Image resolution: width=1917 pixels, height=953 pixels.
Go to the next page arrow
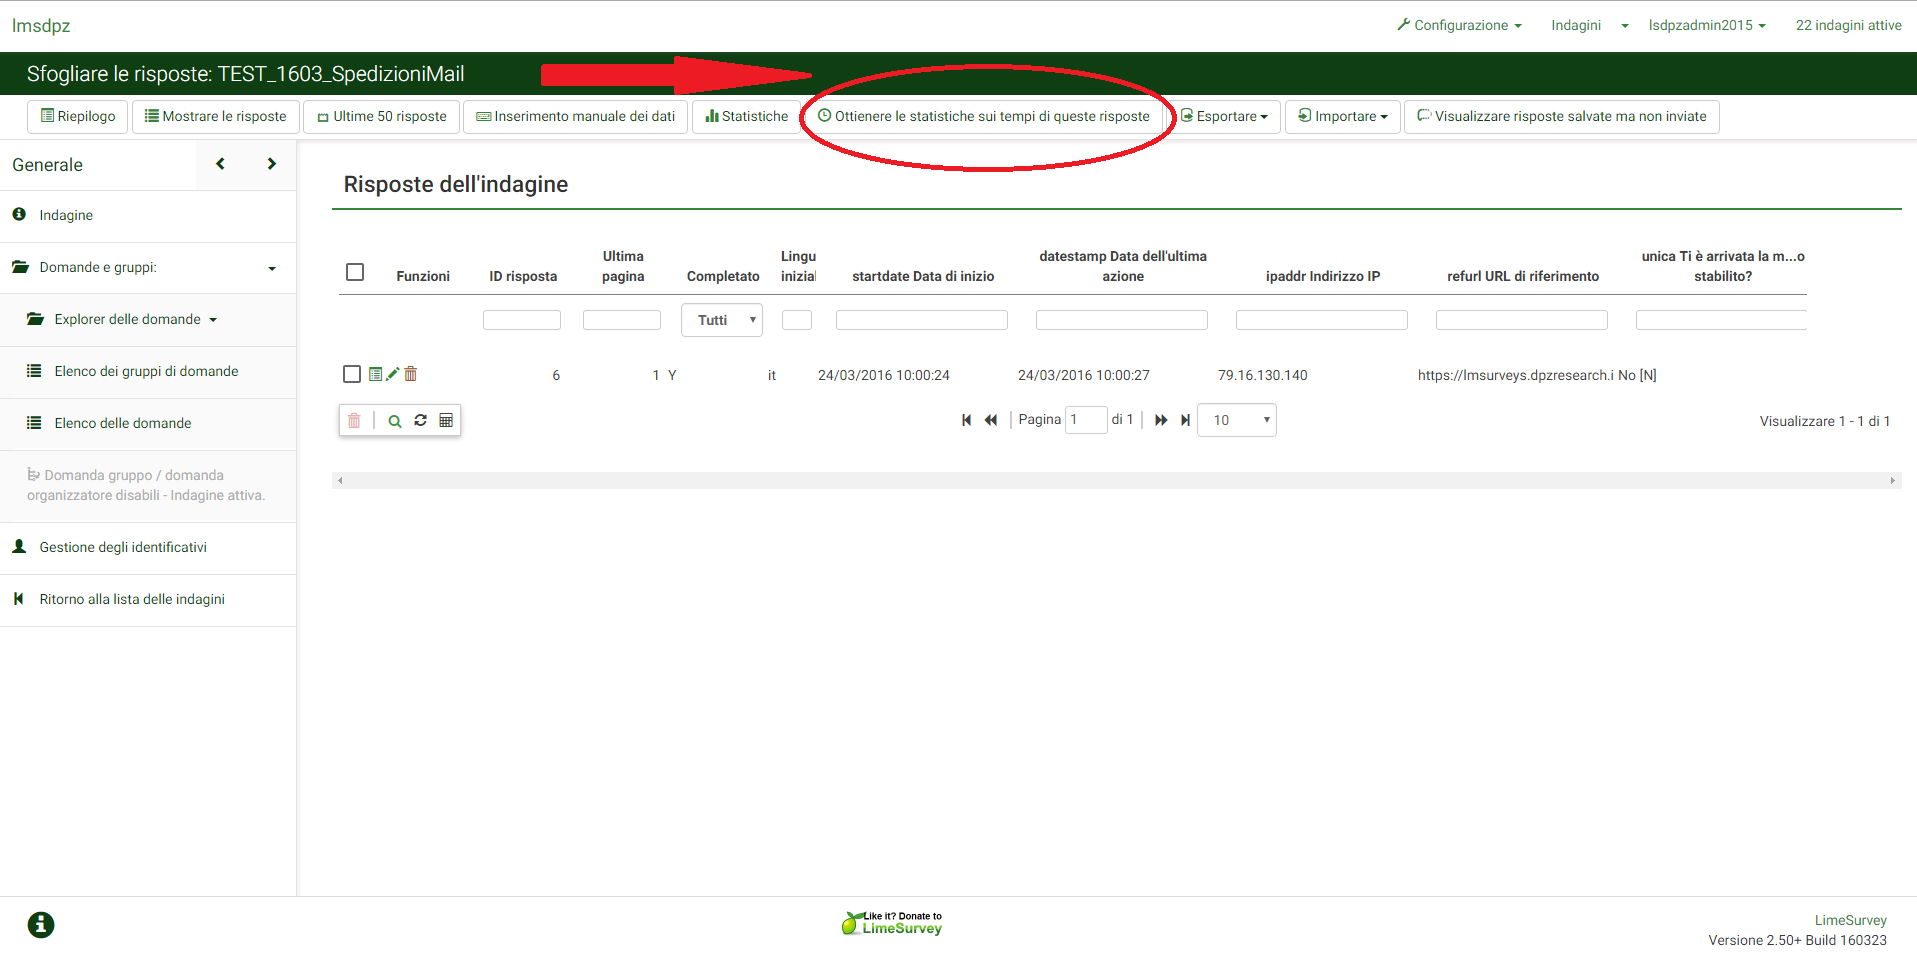[1160, 420]
